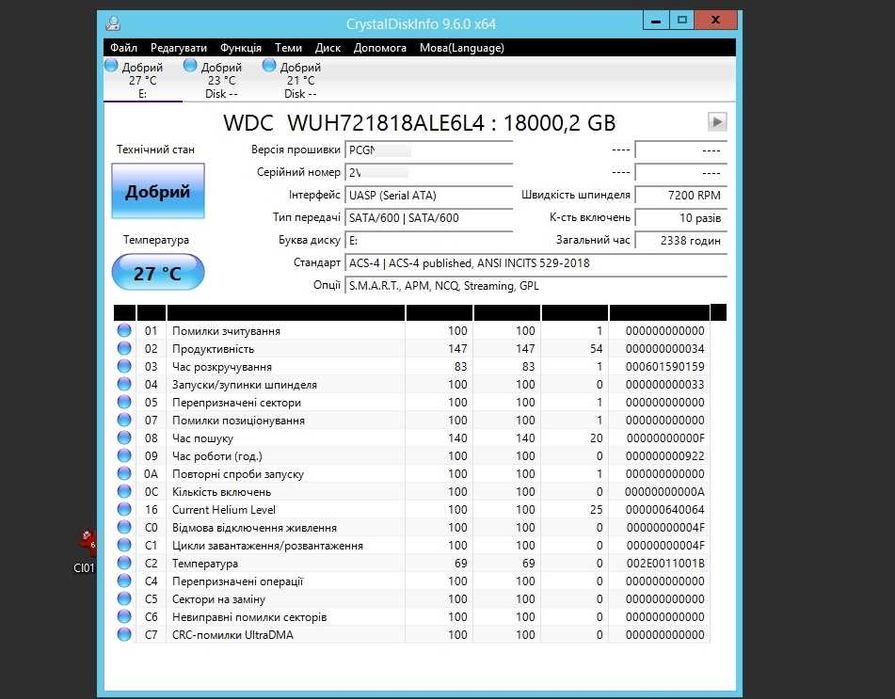Click status icon for CRC-помилки UltraDMA
Image resolution: width=895 pixels, height=699 pixels.
124,634
